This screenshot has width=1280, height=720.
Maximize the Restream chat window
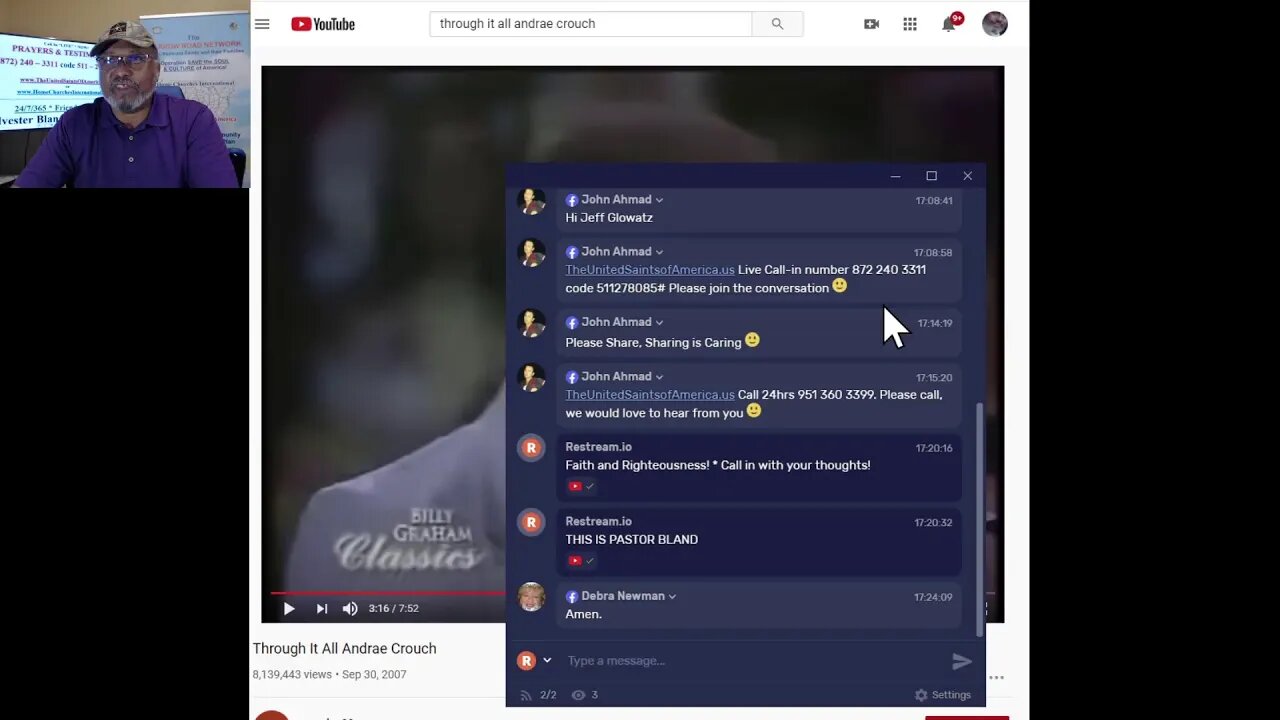tap(931, 176)
